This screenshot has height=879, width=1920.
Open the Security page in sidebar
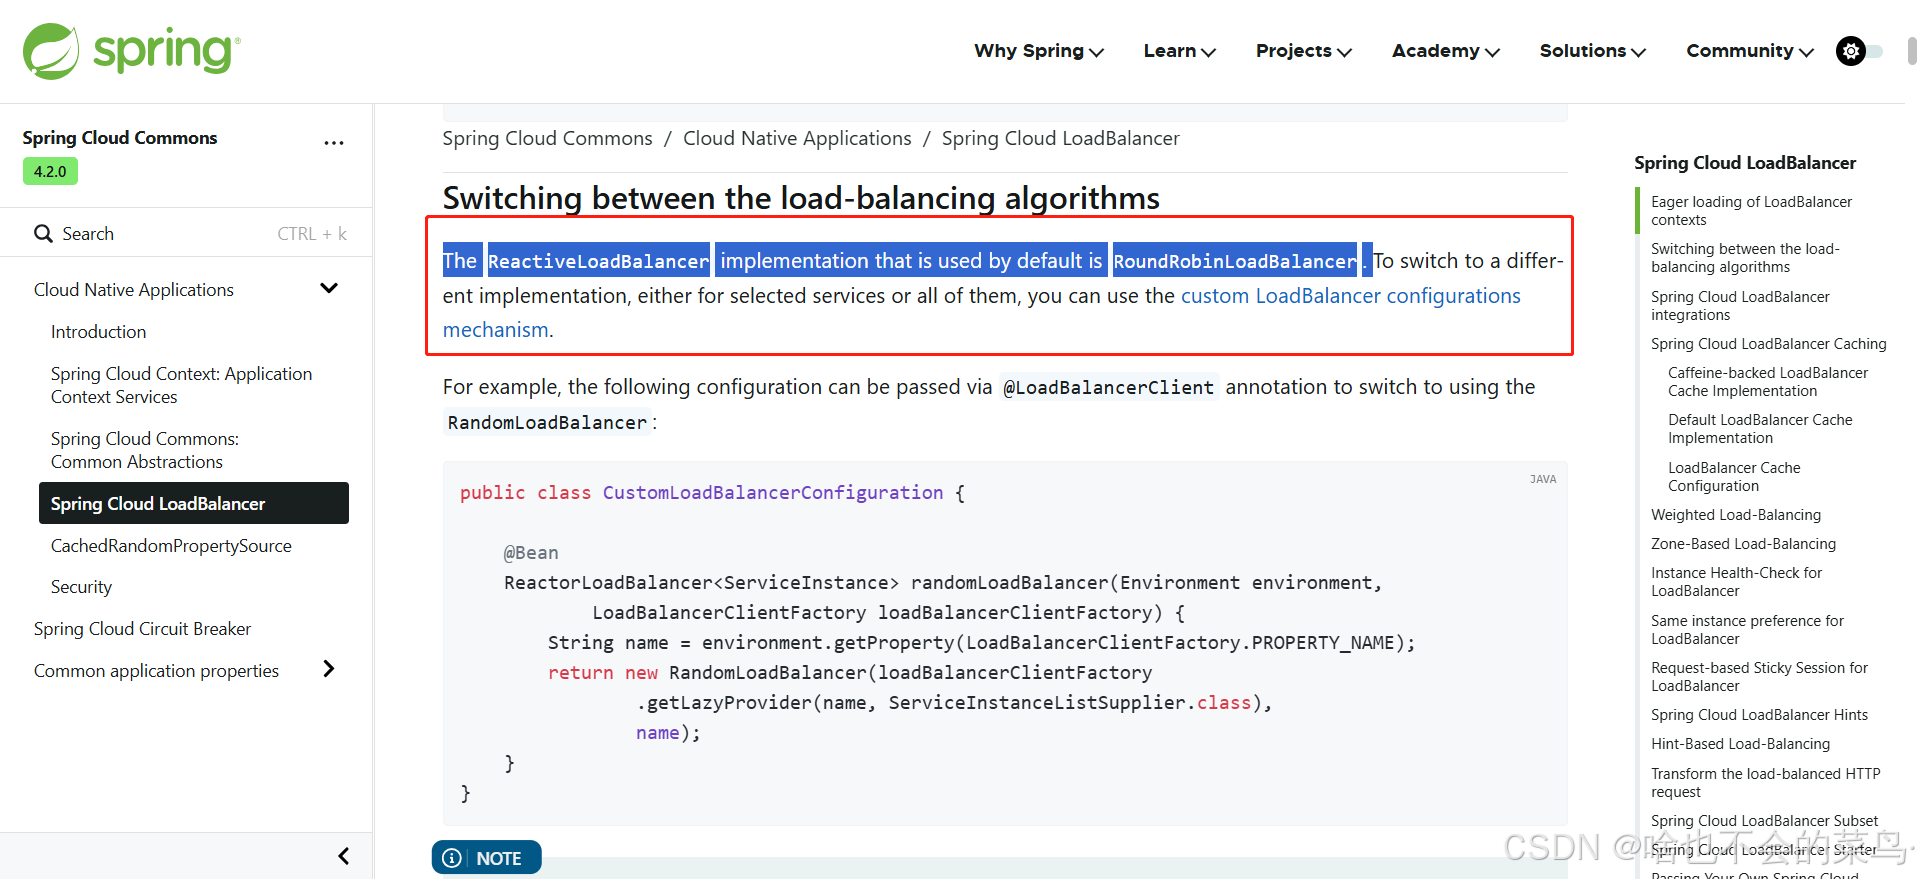81,587
